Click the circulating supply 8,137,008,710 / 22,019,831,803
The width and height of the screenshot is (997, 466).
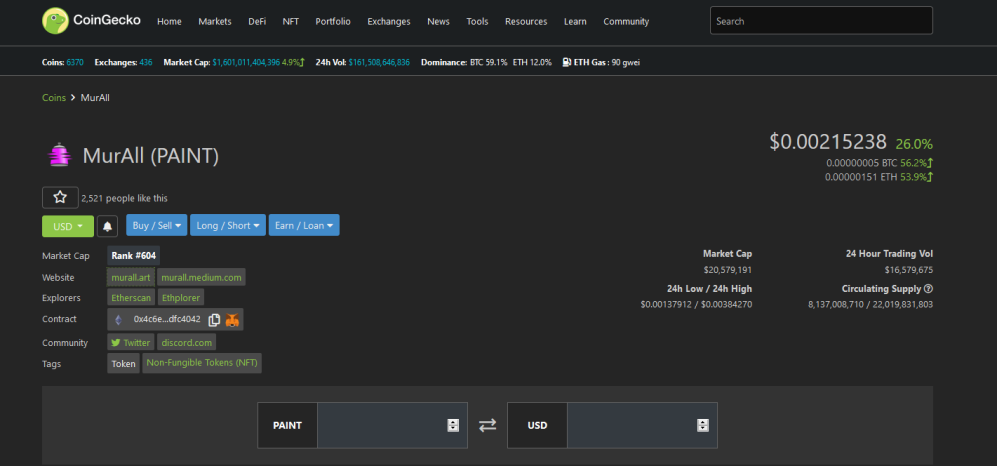click(x=870, y=305)
